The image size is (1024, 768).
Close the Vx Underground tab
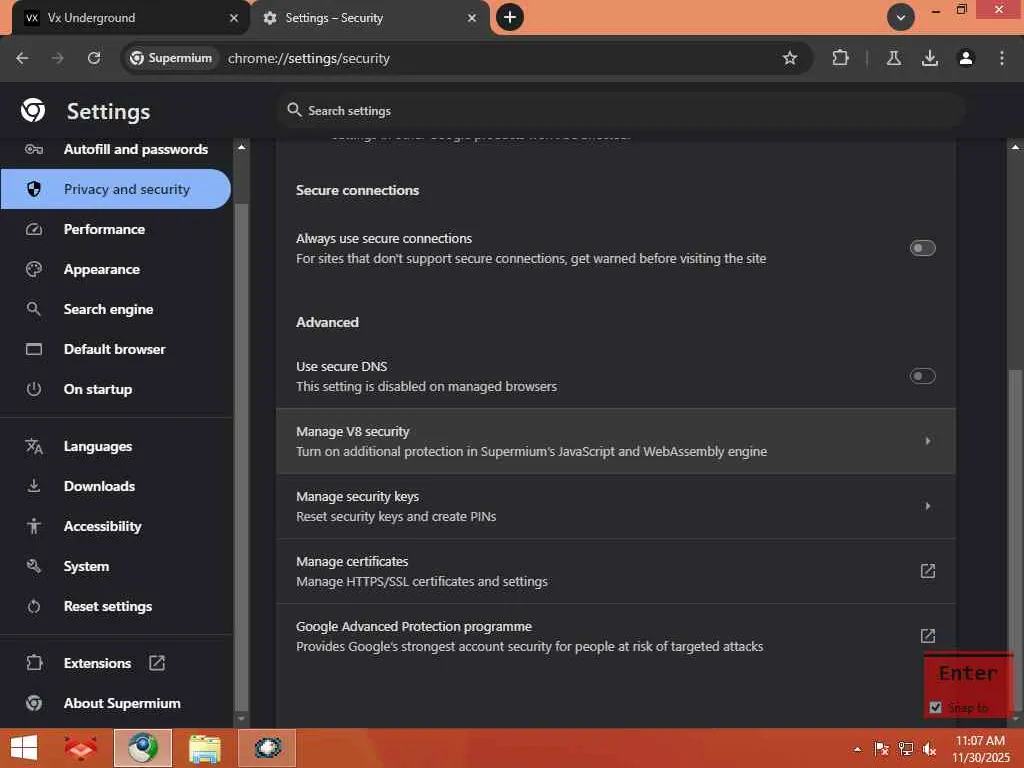pyautogui.click(x=233, y=18)
